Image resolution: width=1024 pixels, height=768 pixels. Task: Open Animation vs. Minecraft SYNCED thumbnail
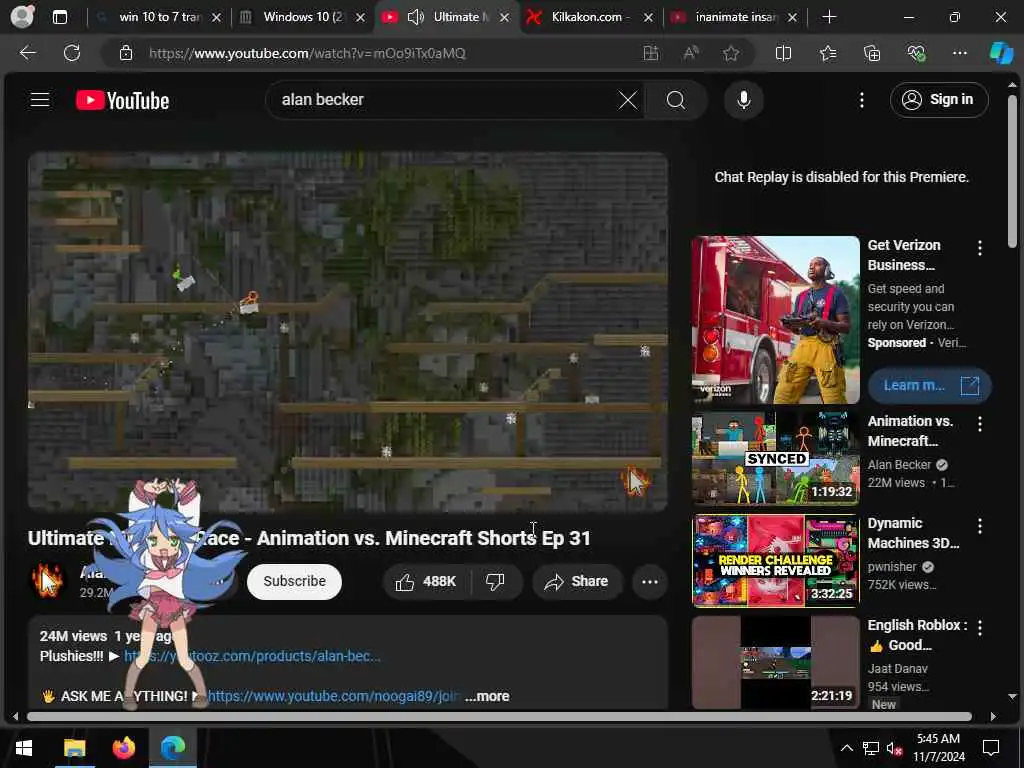775,458
